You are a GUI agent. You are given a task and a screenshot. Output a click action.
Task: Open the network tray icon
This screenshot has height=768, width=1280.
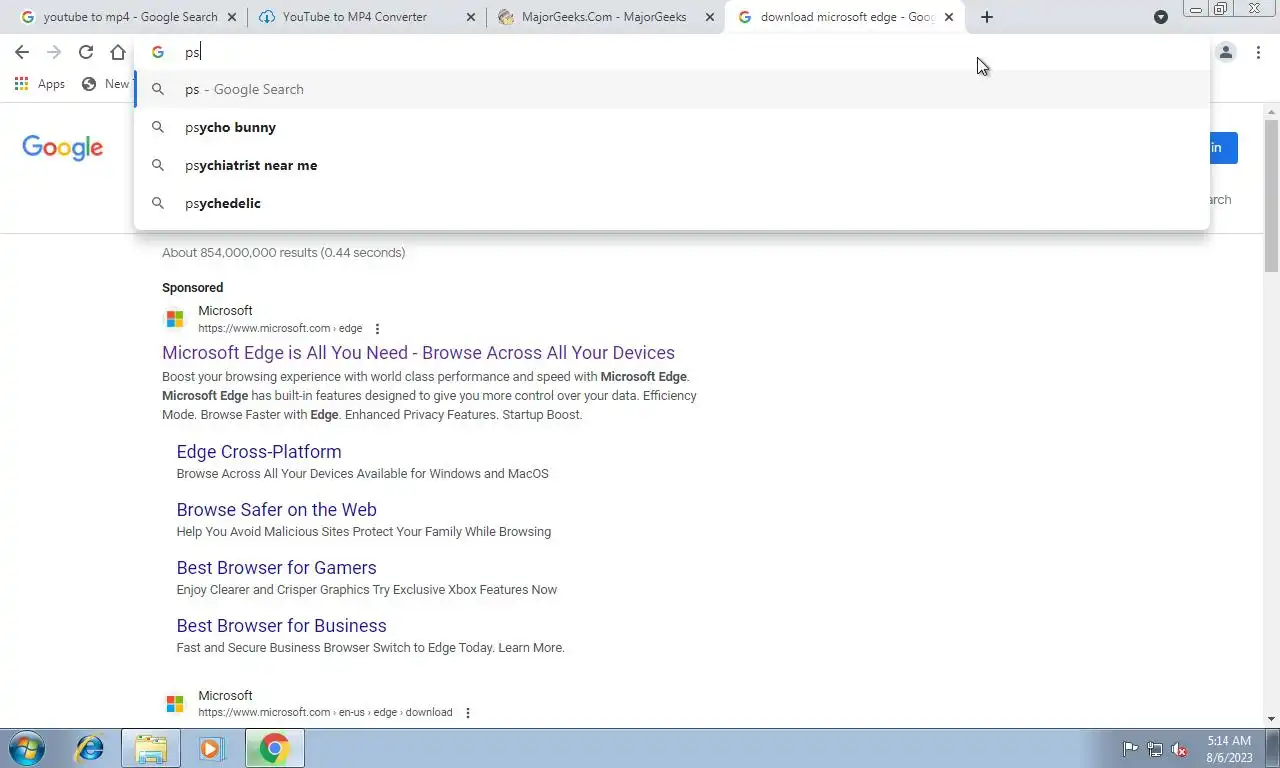click(1155, 749)
